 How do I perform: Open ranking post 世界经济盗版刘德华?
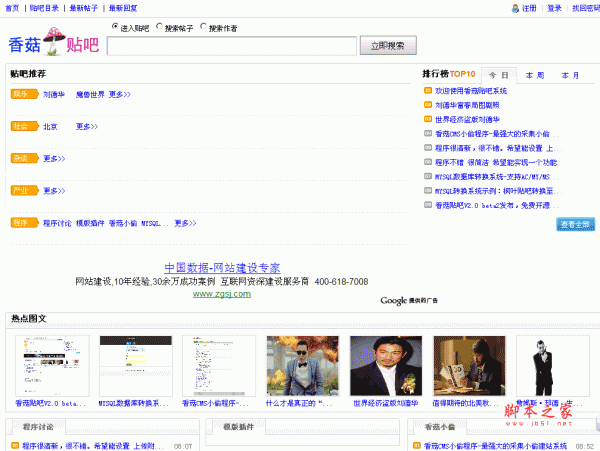(467, 119)
